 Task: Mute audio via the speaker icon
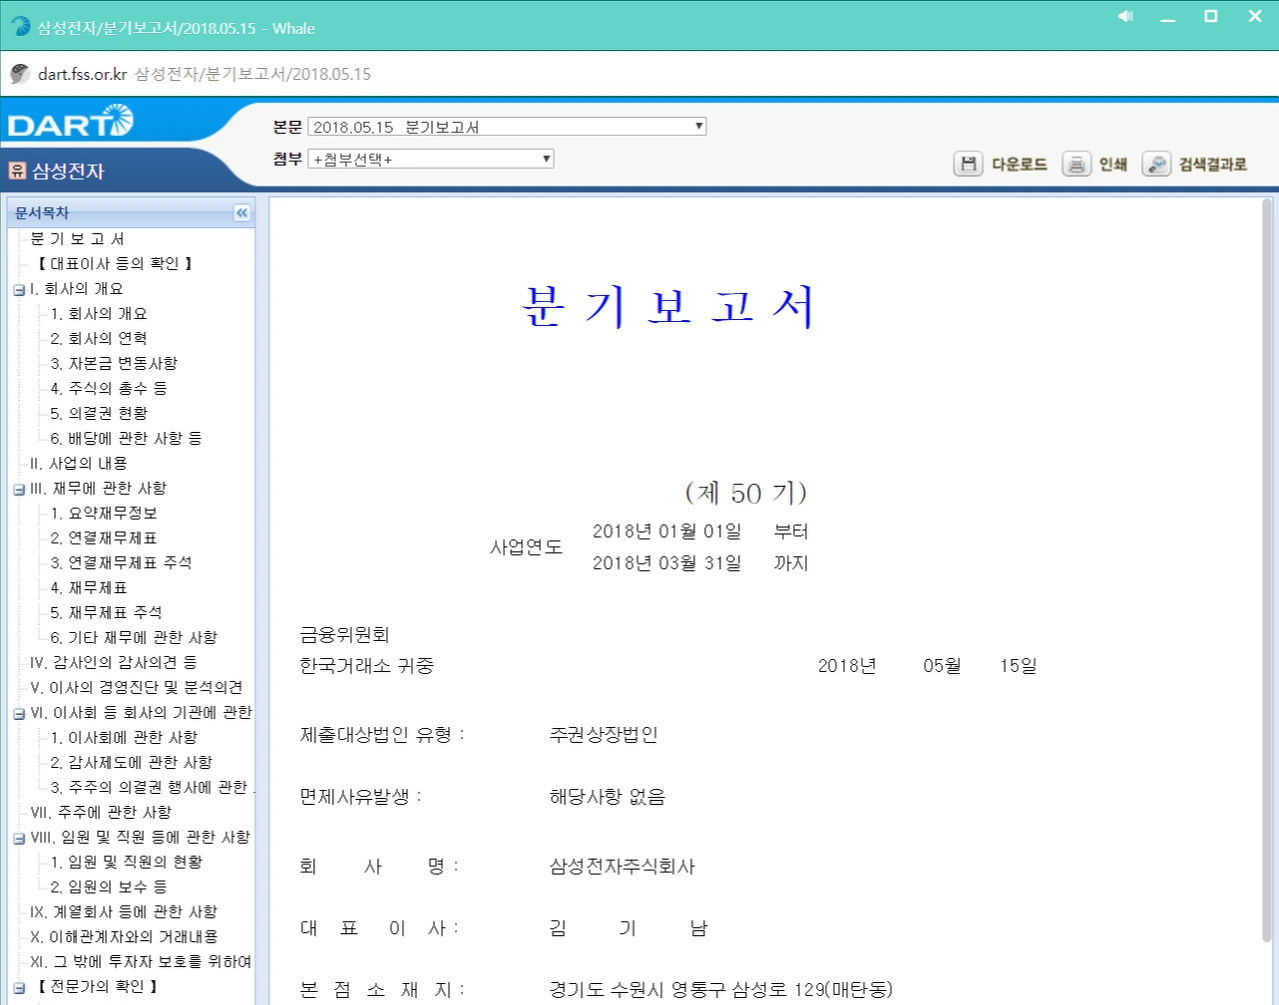1124,16
